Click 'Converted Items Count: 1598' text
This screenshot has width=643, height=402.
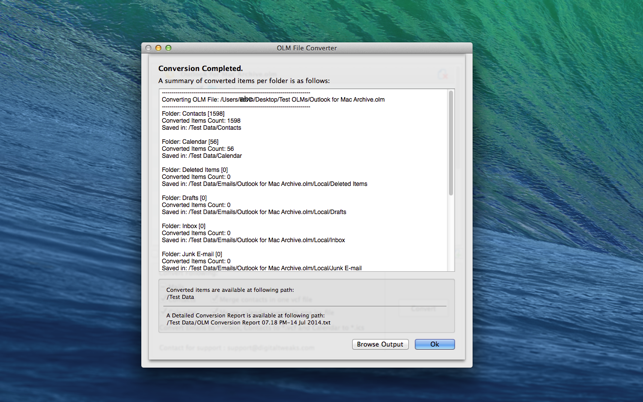201,121
